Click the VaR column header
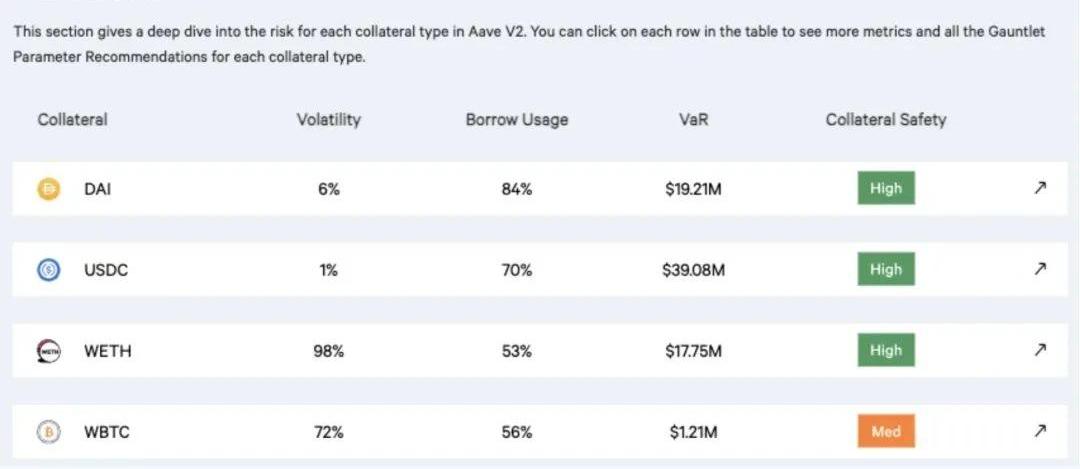 [x=693, y=120]
